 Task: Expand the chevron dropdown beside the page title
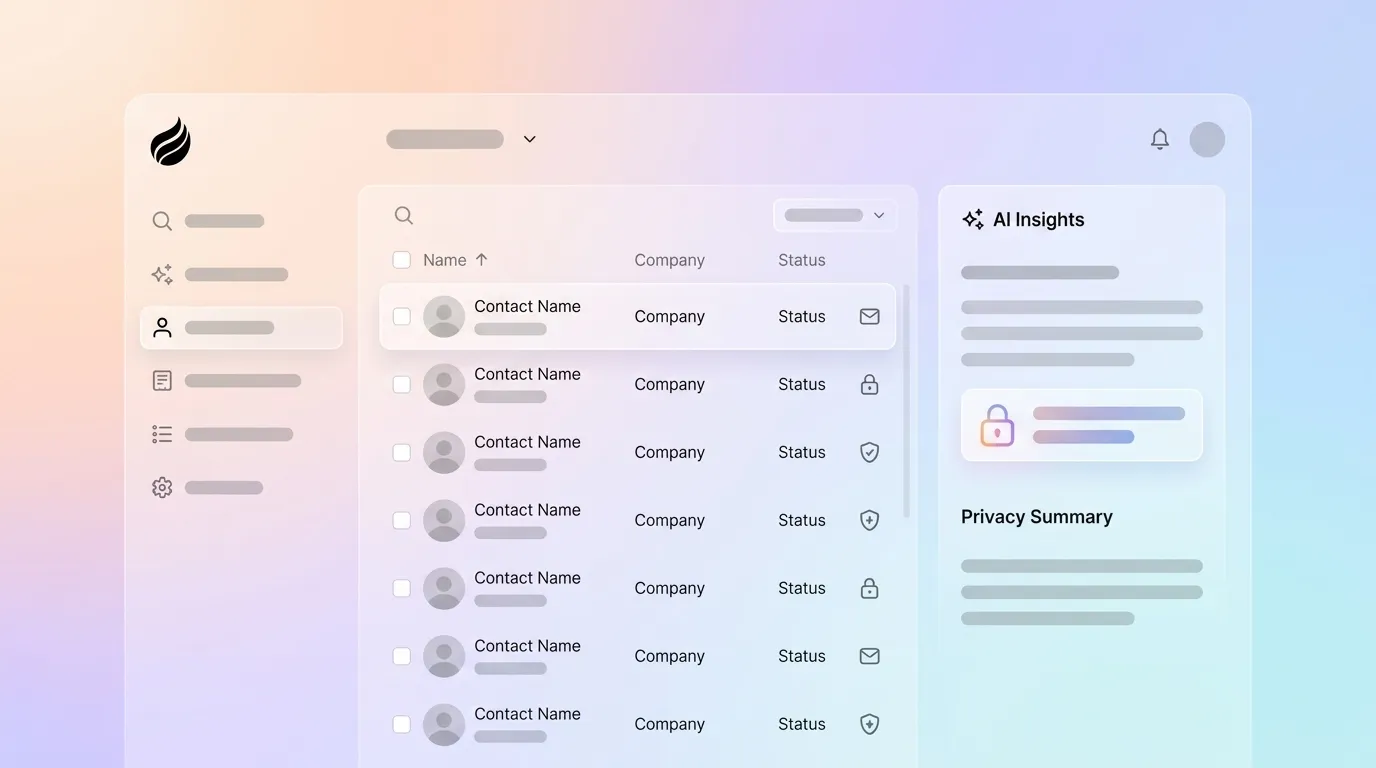click(530, 139)
